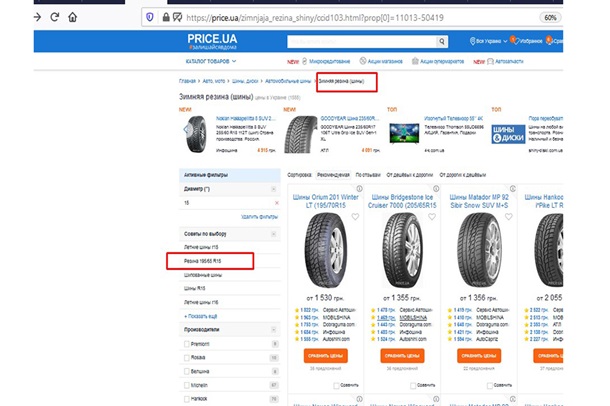Tick the Rosava manufacturer filter
The width and height of the screenshot is (610, 406).
click(187, 356)
